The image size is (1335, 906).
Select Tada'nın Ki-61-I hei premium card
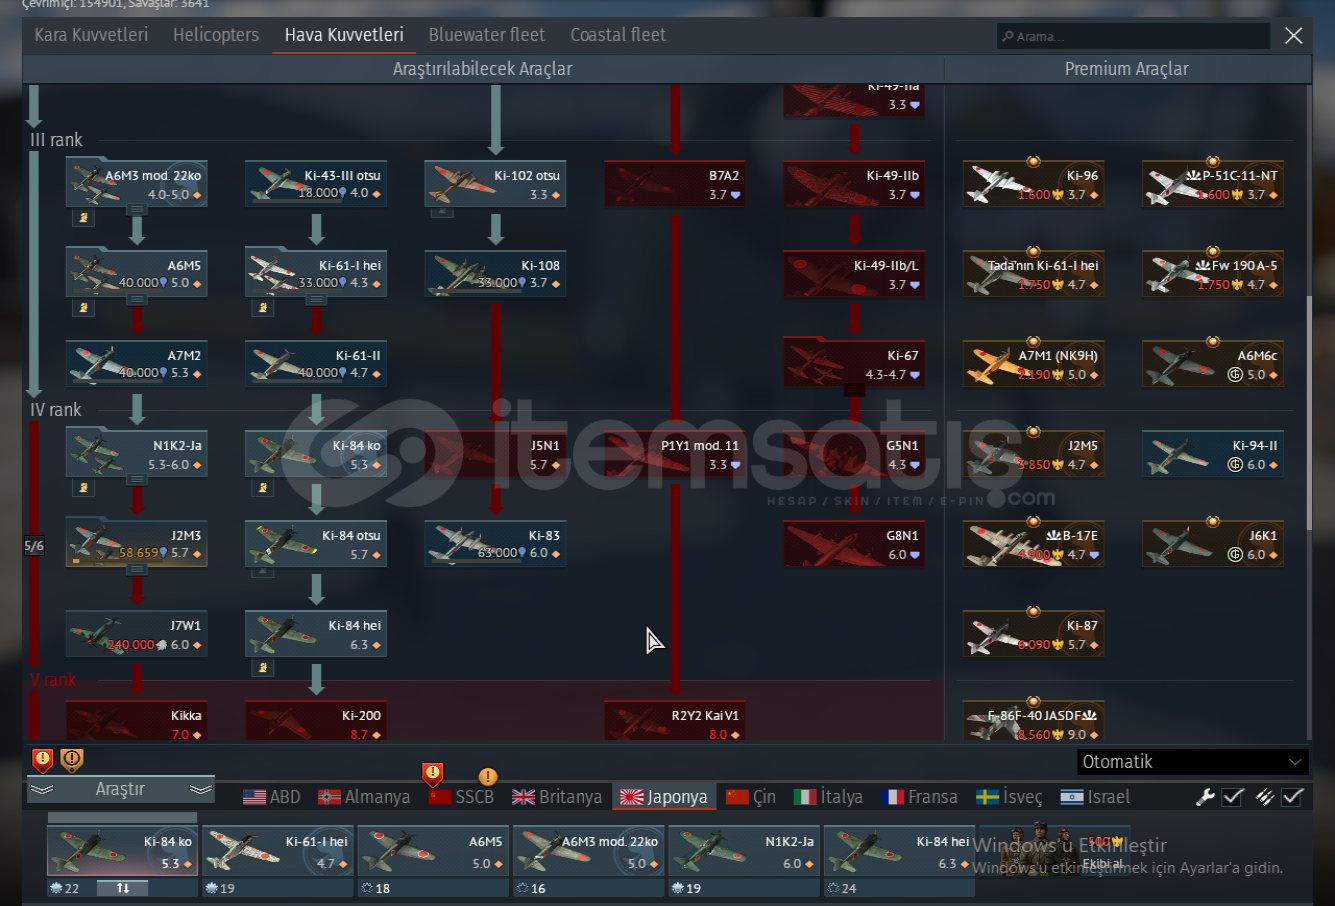point(1033,274)
